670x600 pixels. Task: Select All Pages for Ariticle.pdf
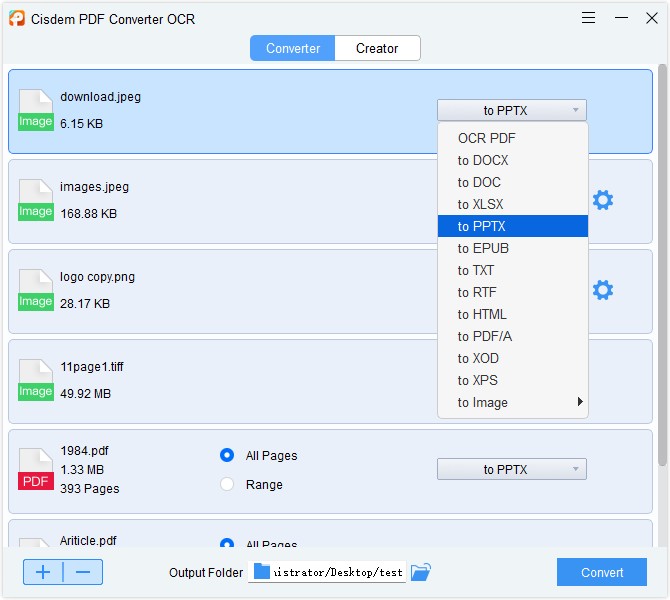pyautogui.click(x=227, y=543)
